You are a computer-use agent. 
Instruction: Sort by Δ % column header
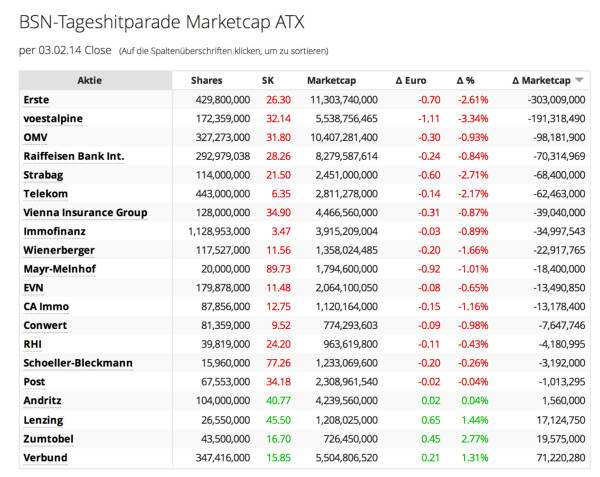[465, 81]
